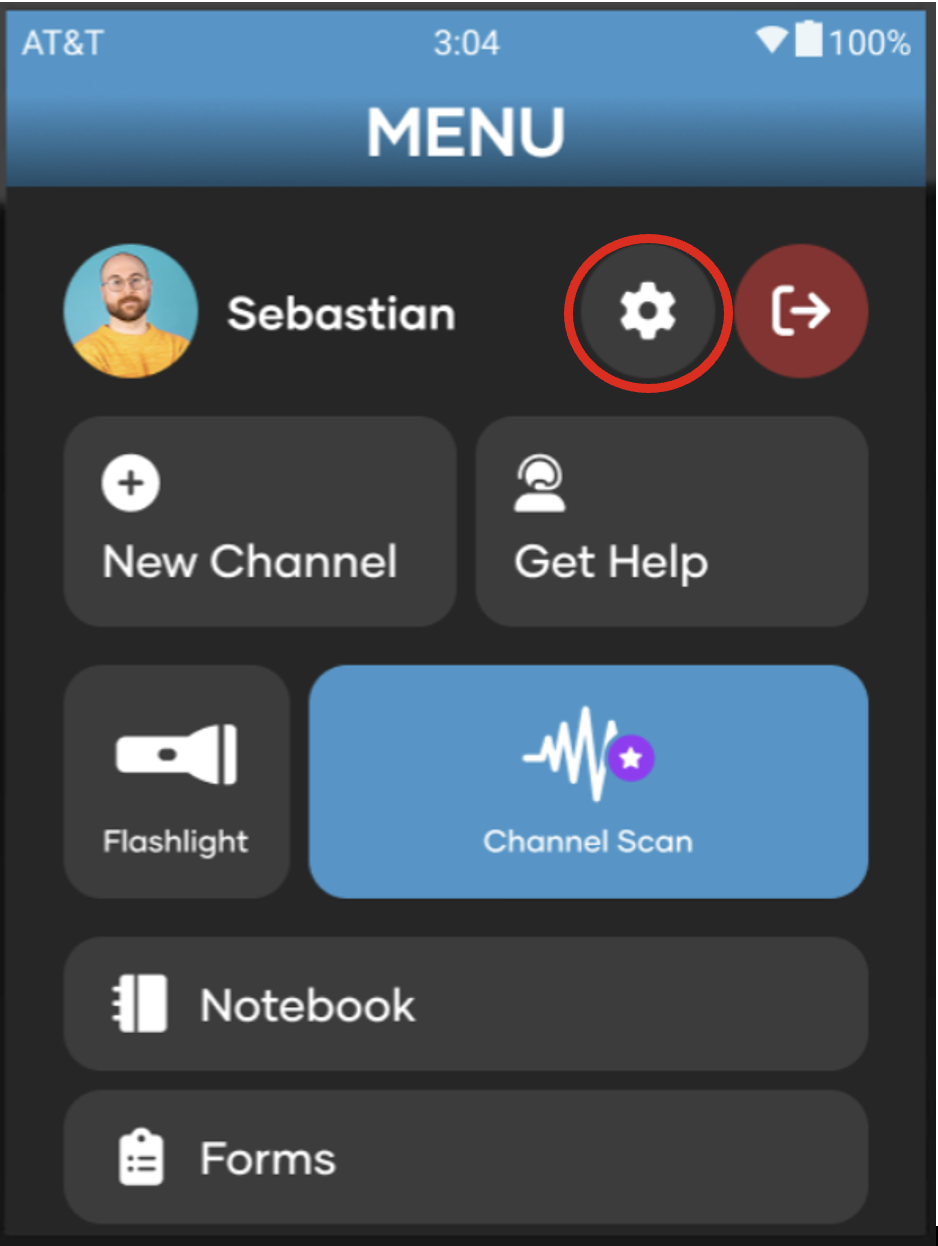Create a channel via New Channel text

[250, 561]
